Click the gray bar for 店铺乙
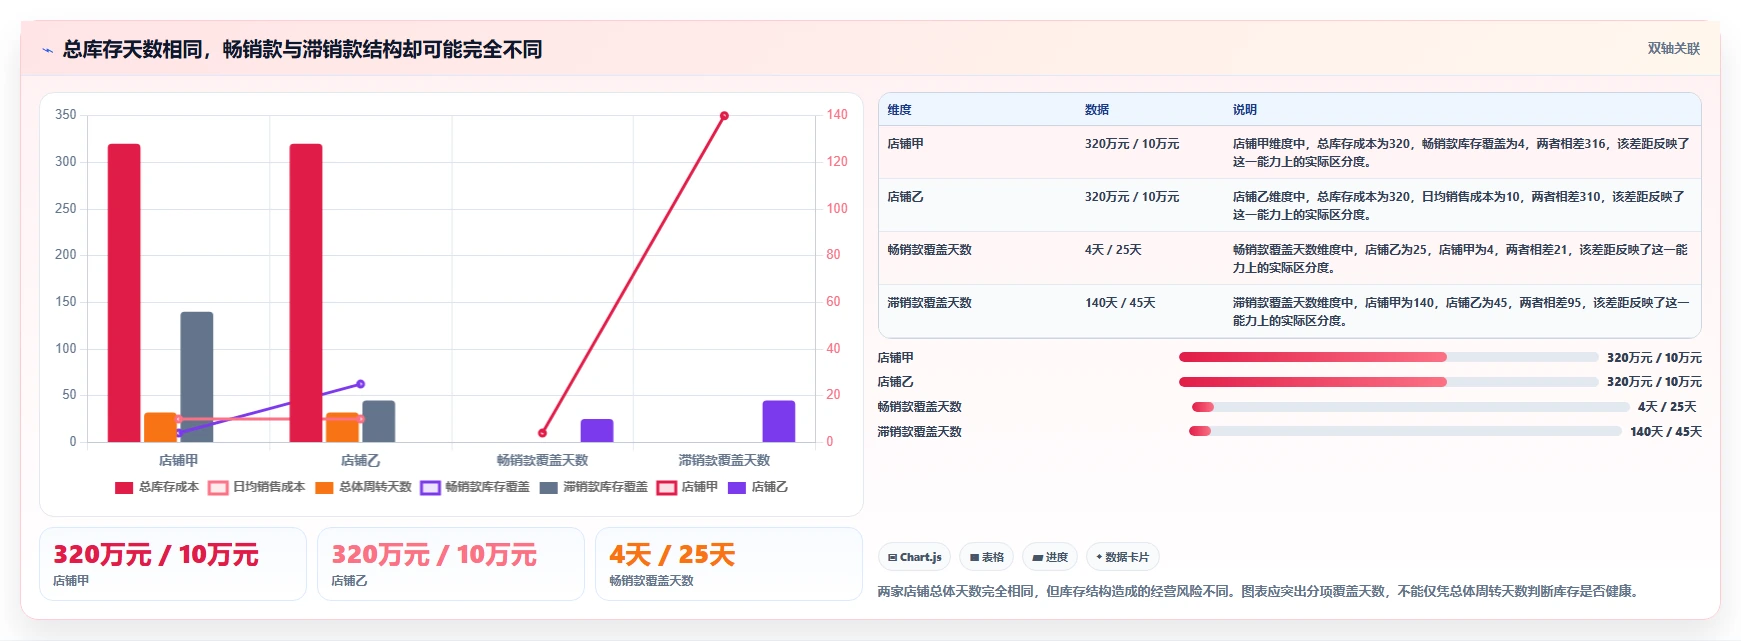This screenshot has height=641, width=1741. coord(379,421)
